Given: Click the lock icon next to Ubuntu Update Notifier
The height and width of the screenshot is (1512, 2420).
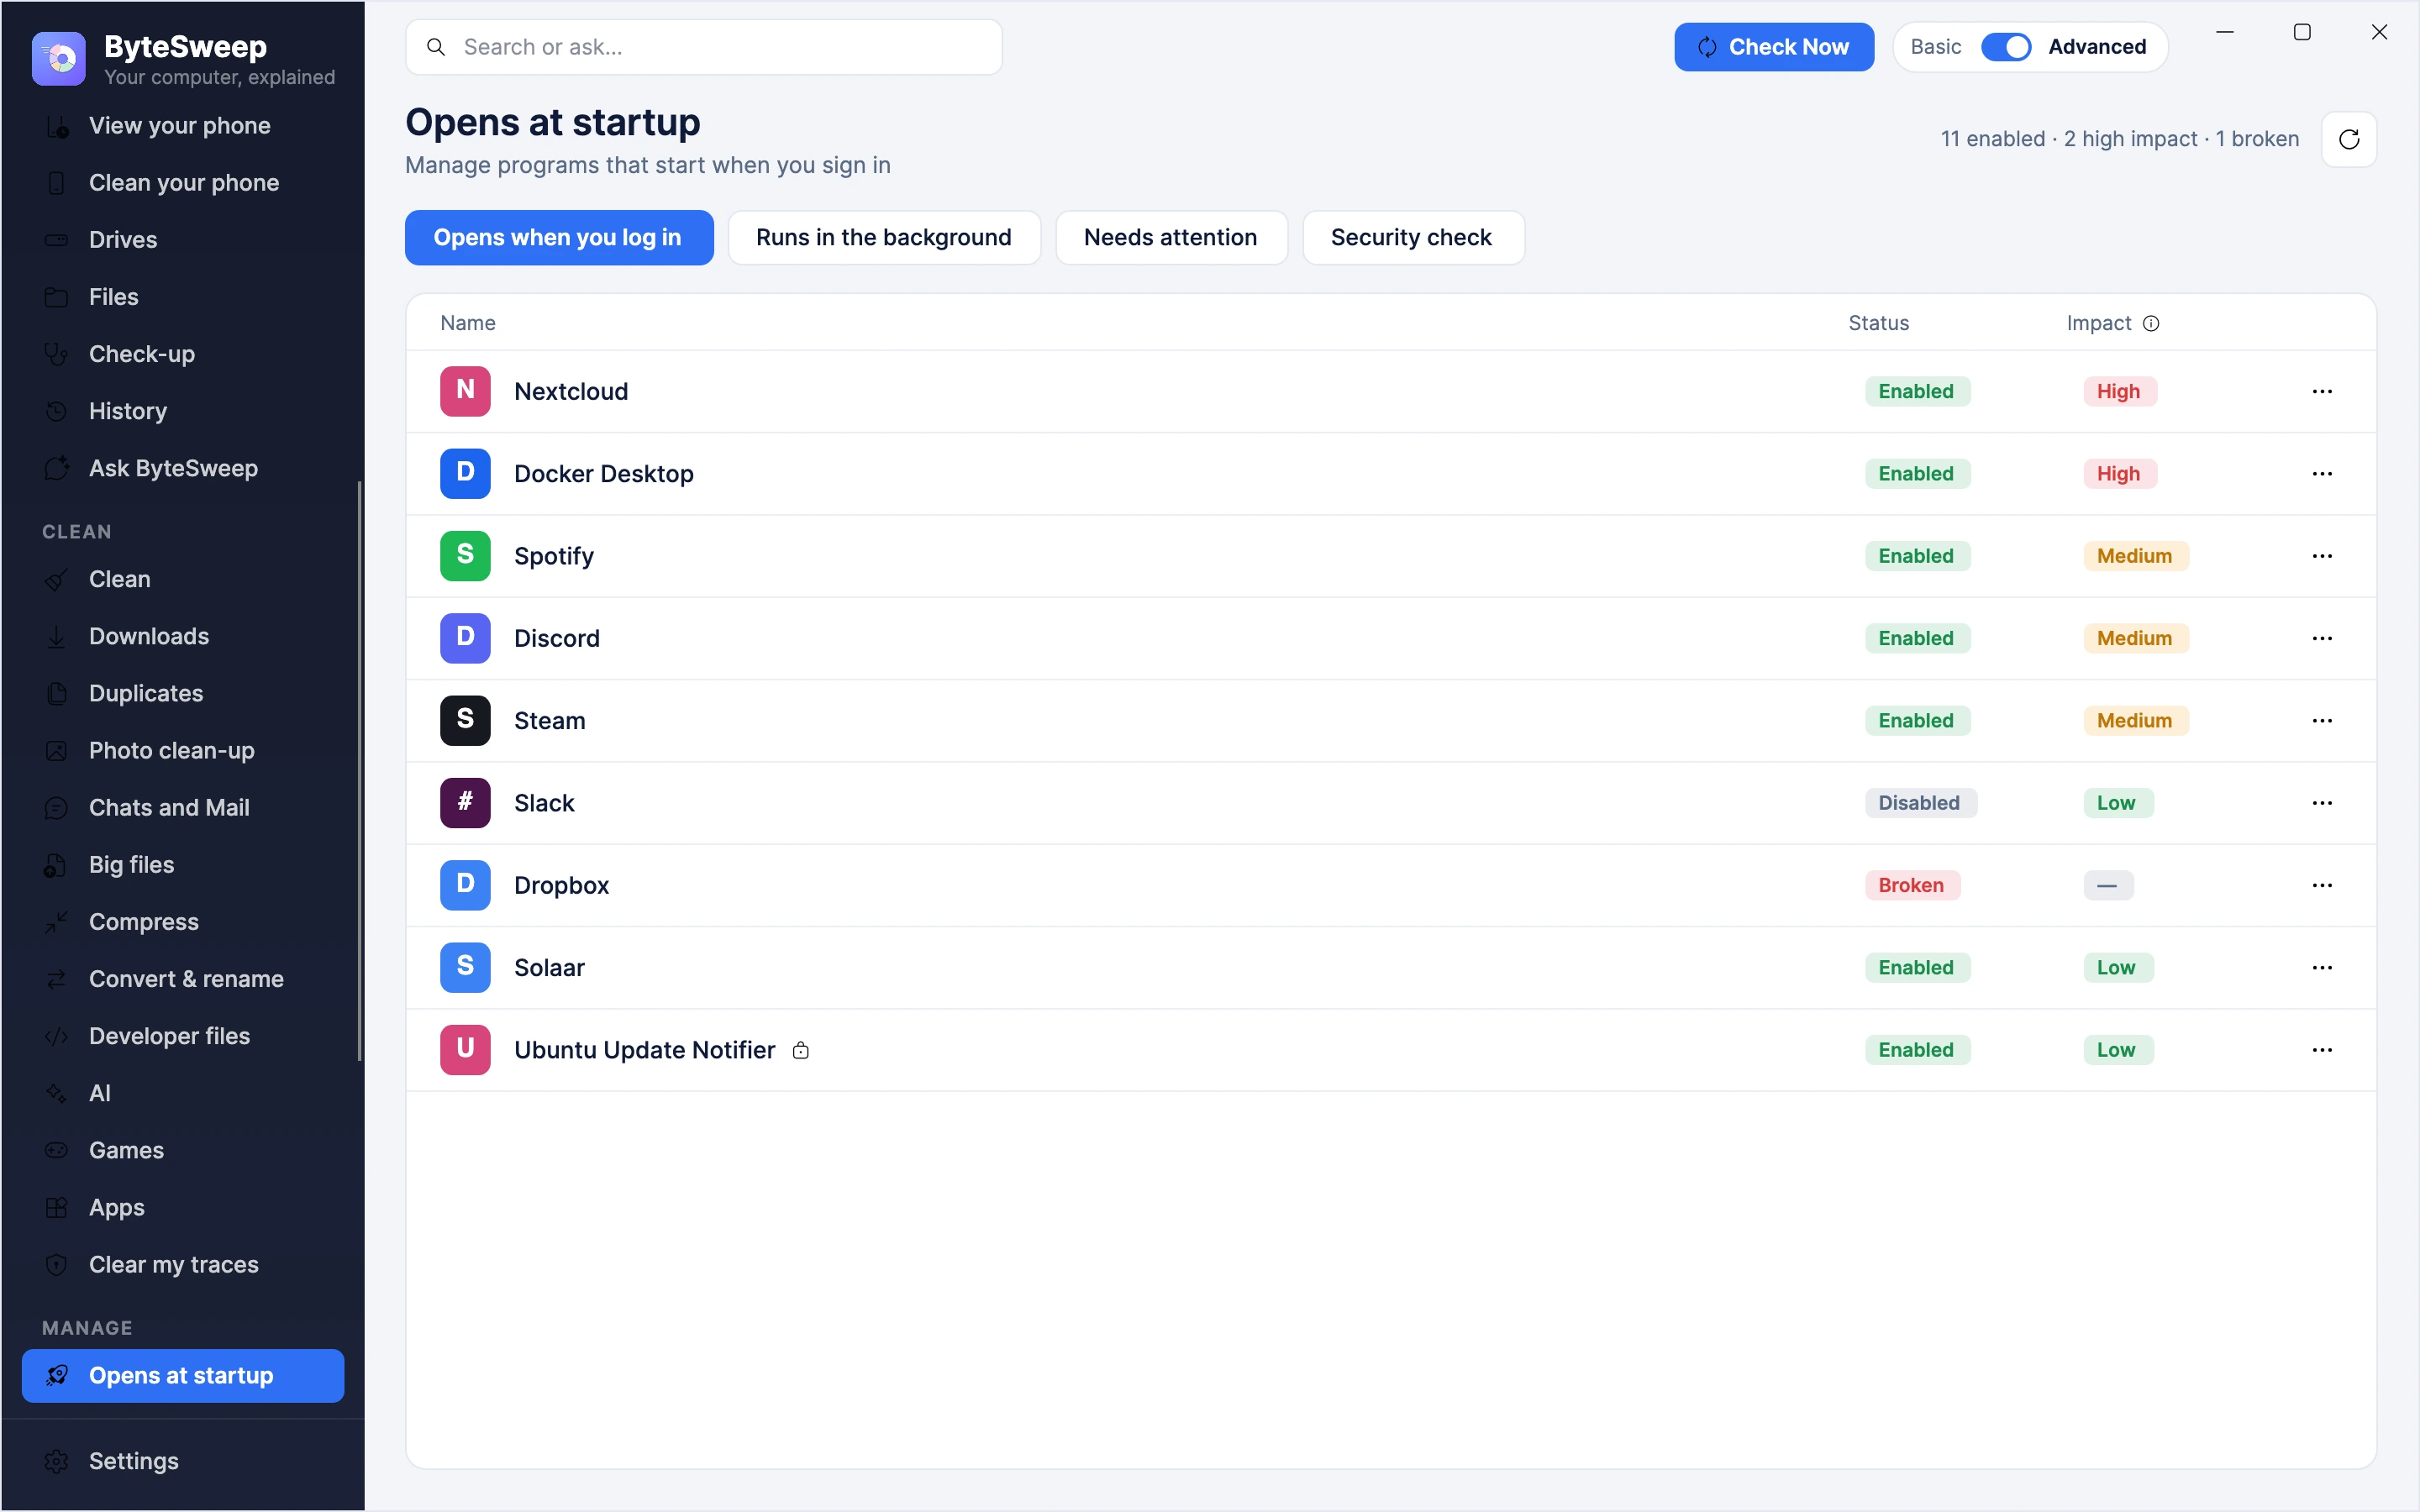Looking at the screenshot, I should [x=800, y=1050].
